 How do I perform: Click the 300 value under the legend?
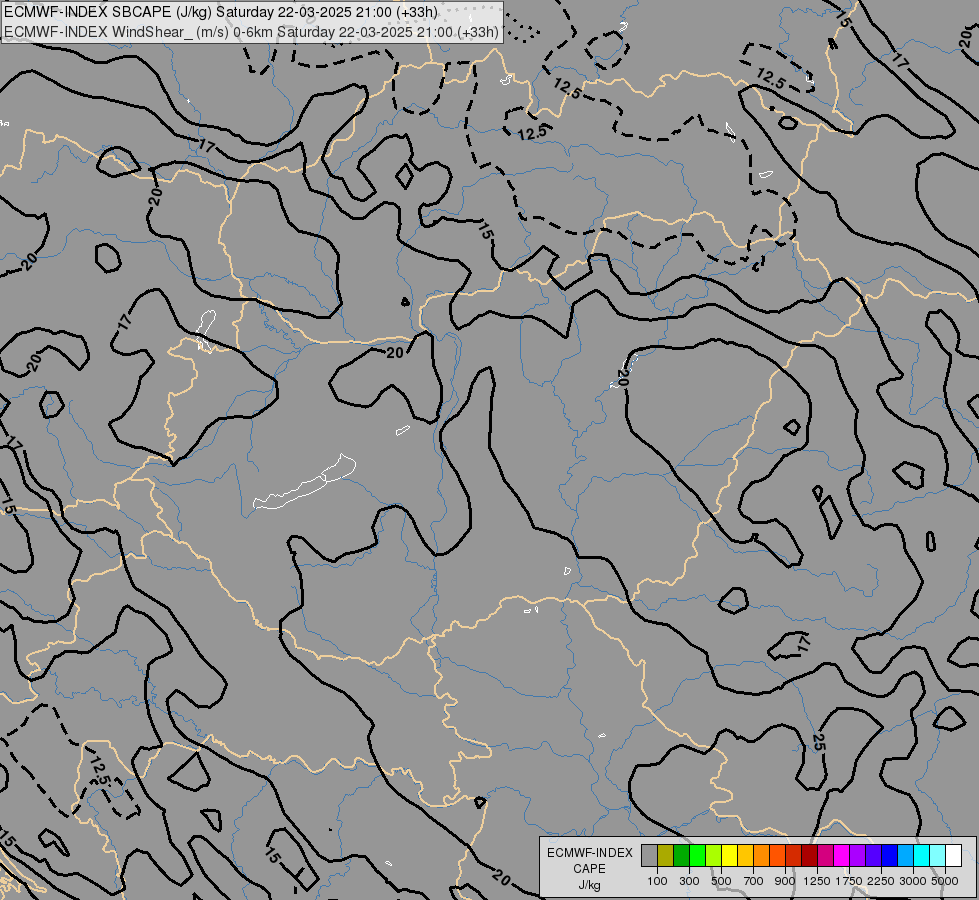click(689, 881)
